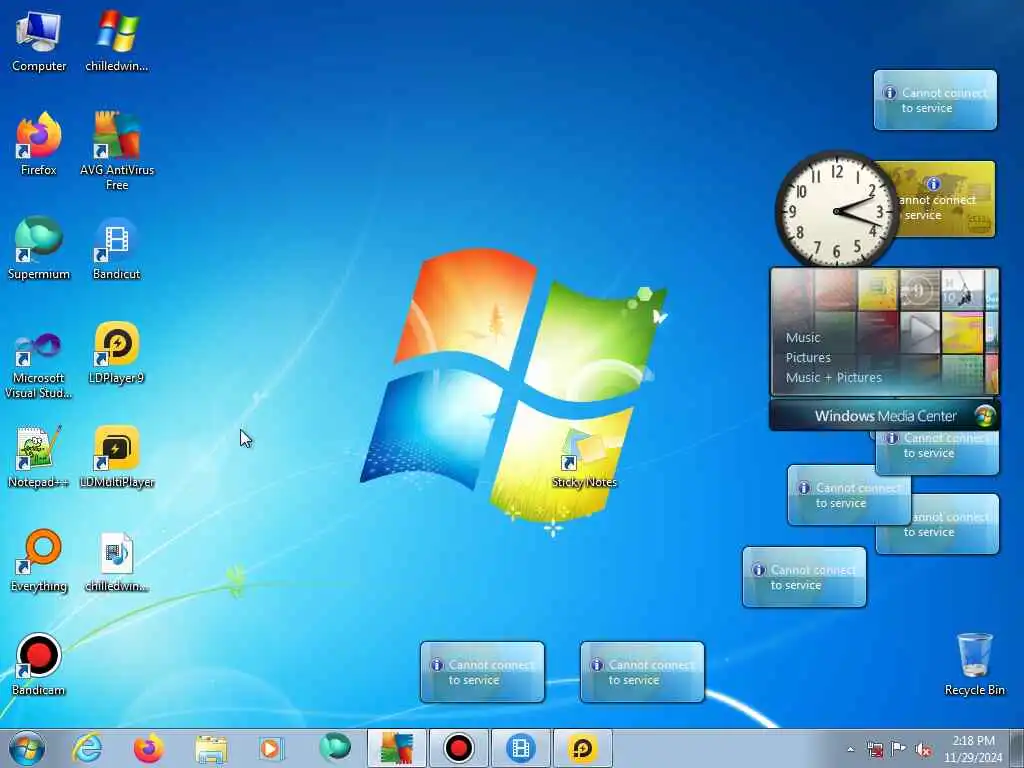The image size is (1024, 768).
Task: Switch to Bandicam taskbar button
Action: 458,748
